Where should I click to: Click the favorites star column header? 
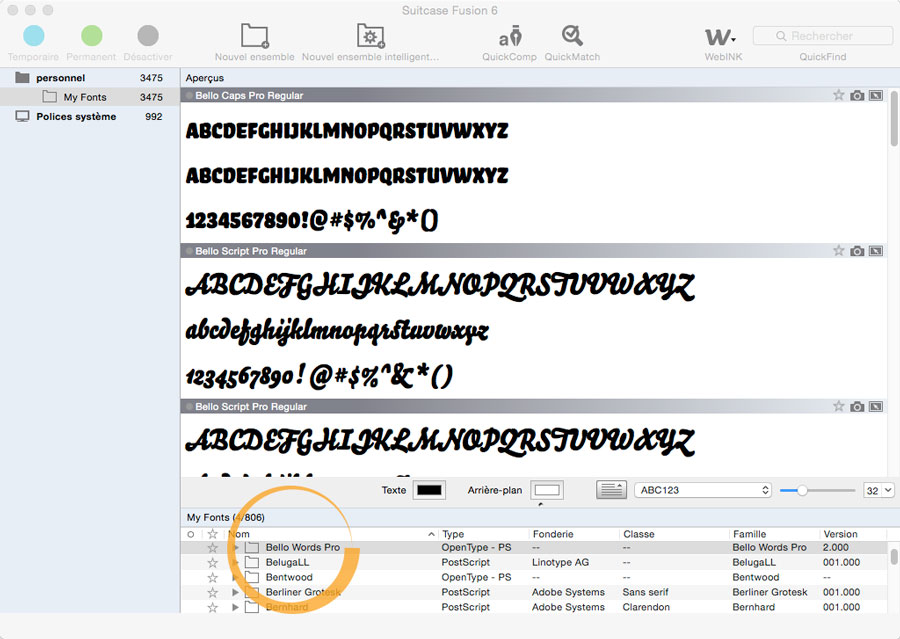(212, 534)
